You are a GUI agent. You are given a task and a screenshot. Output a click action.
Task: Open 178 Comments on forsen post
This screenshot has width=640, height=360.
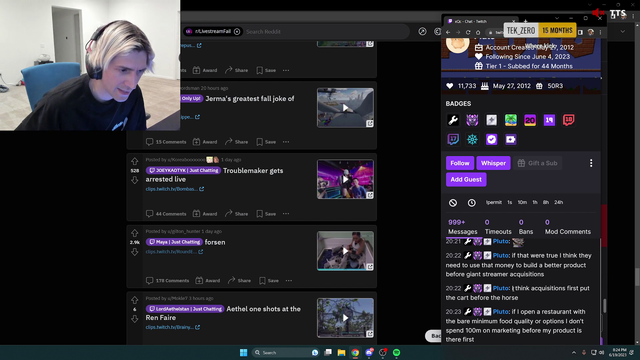click(x=168, y=281)
